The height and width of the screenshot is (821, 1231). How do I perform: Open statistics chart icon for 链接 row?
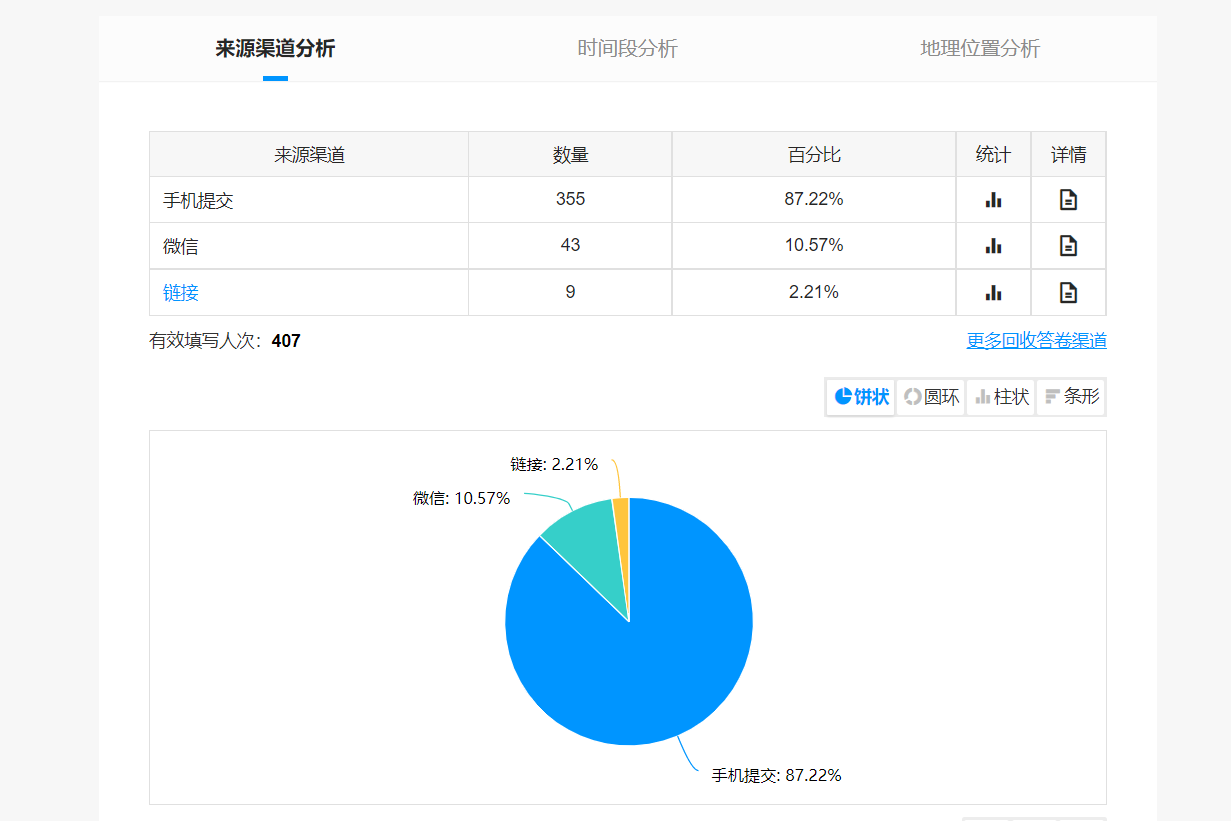[x=993, y=293]
